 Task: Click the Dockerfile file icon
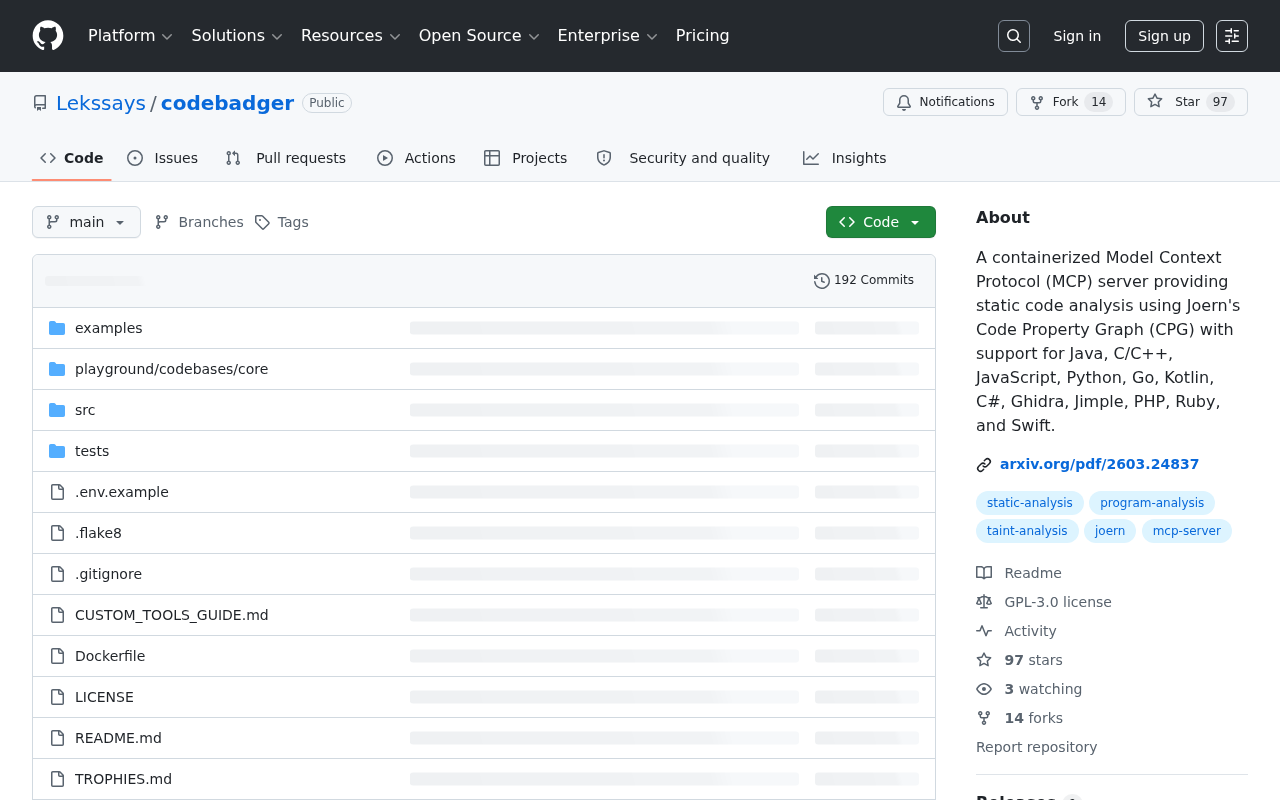[57, 656]
